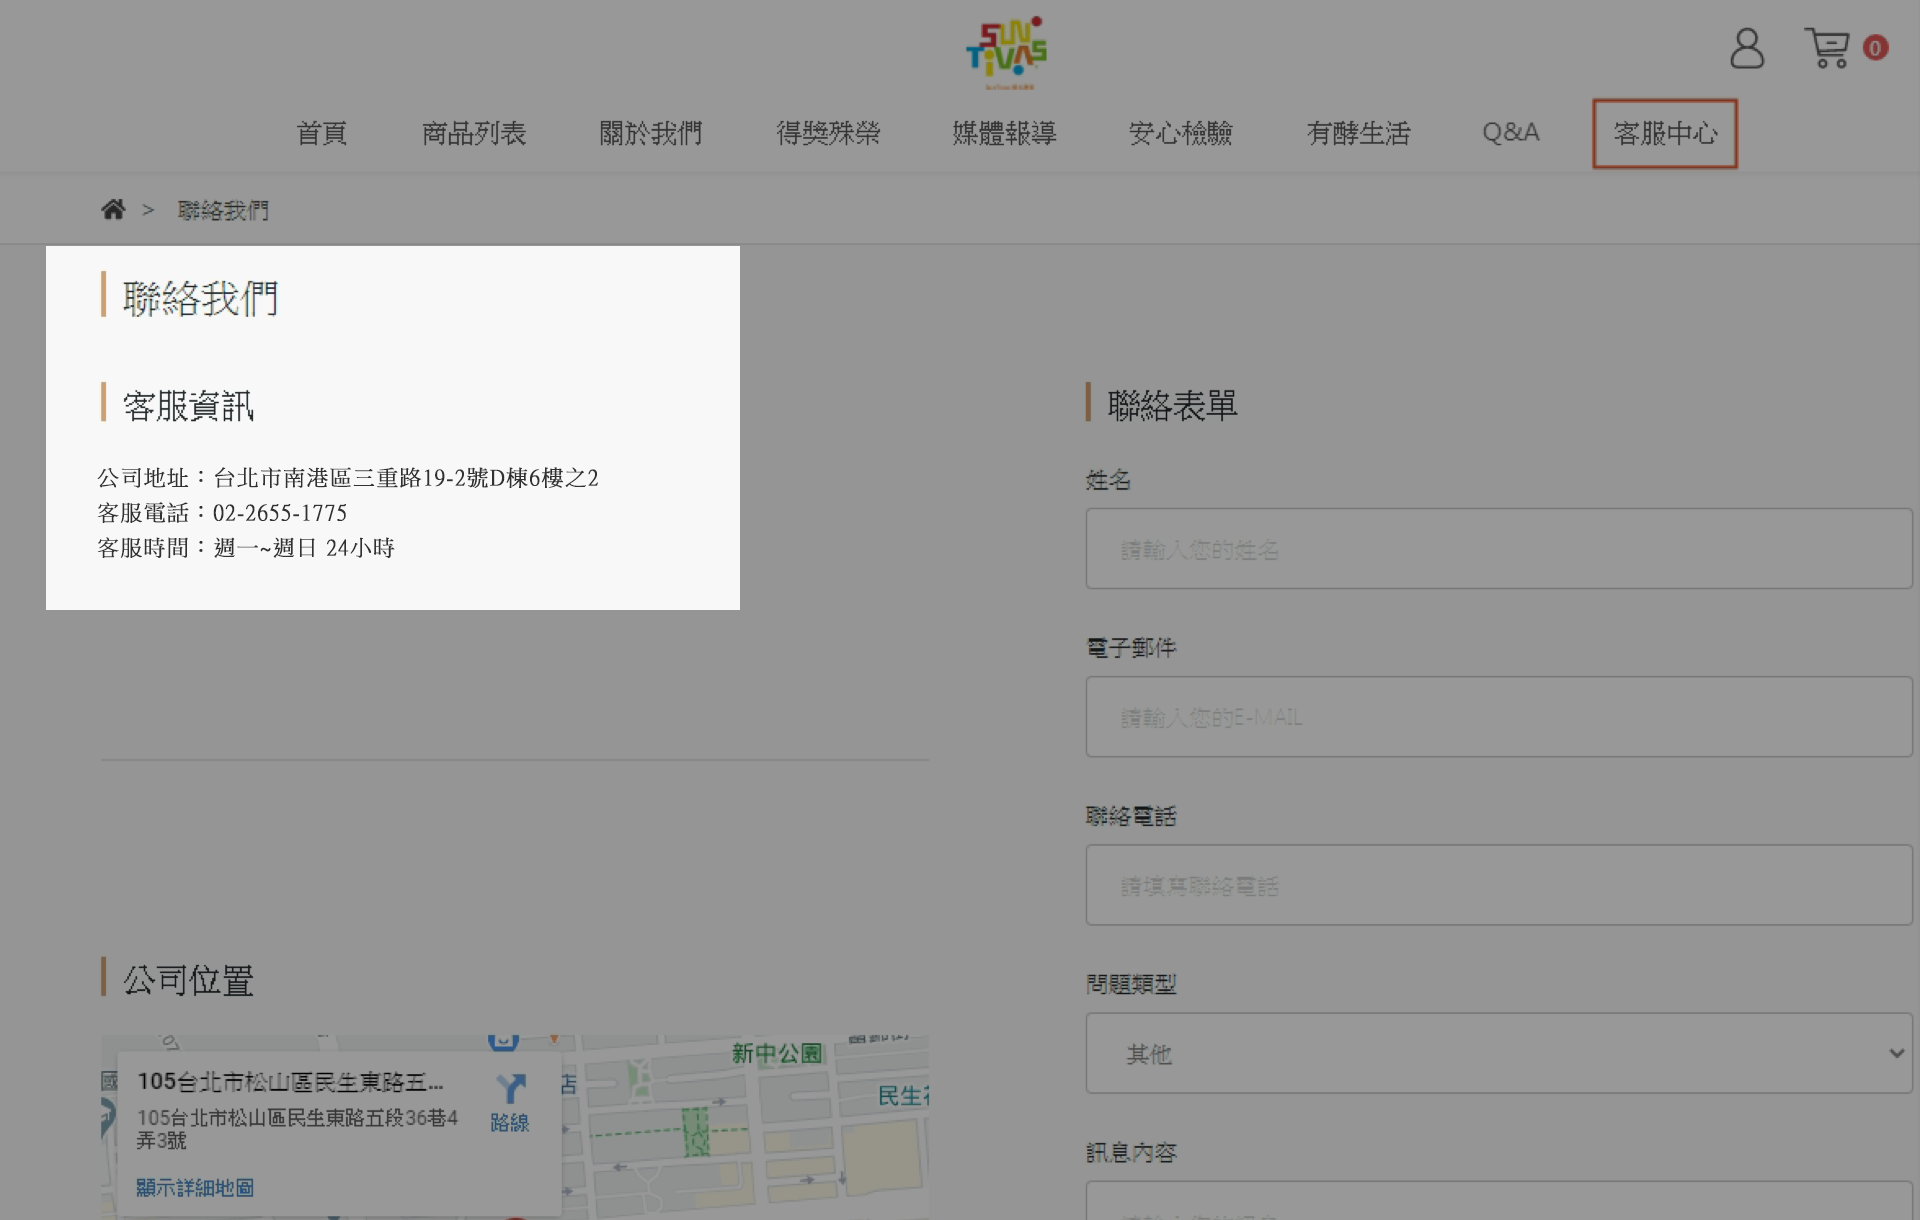The height and width of the screenshot is (1220, 1920).
Task: Open 關於我們 menu item
Action: coord(651,133)
